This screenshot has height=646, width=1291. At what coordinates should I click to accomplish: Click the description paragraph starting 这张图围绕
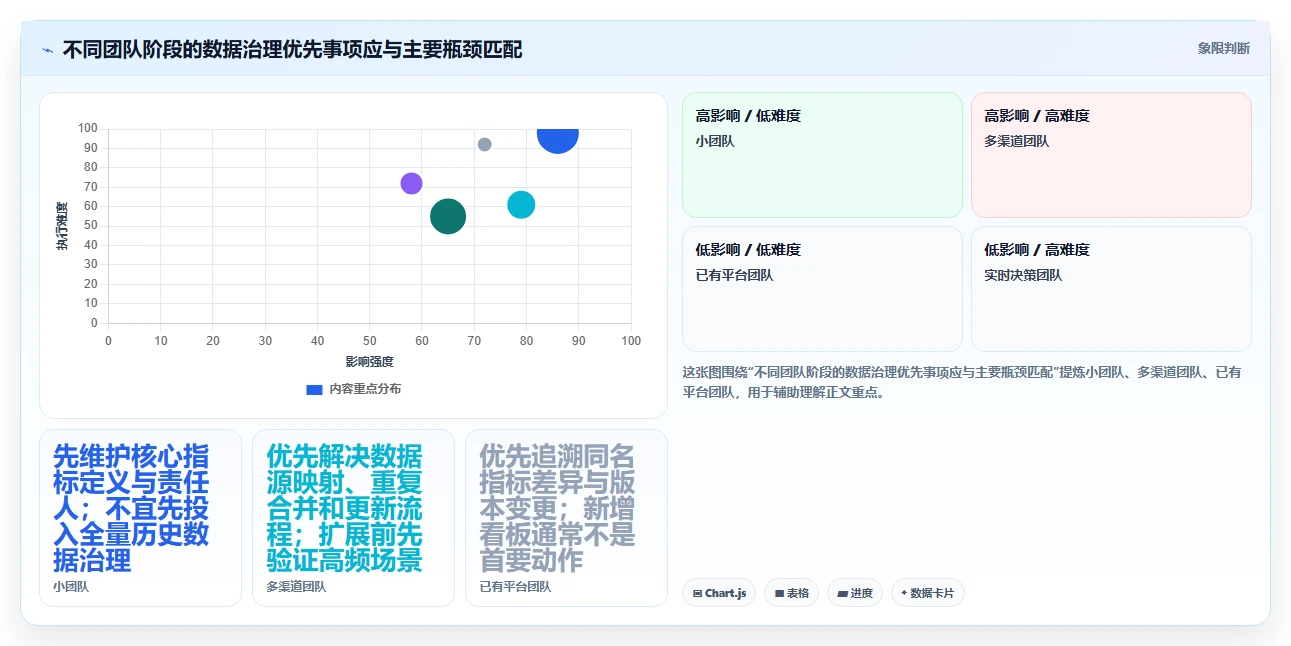(x=962, y=382)
